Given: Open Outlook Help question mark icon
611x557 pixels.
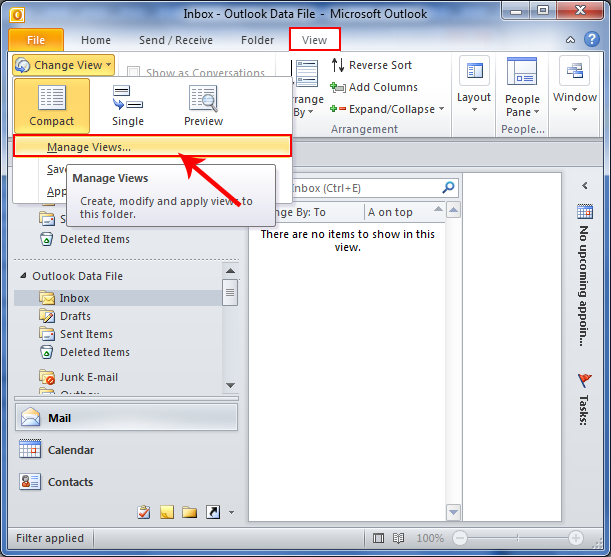Looking at the screenshot, I should pos(592,39).
